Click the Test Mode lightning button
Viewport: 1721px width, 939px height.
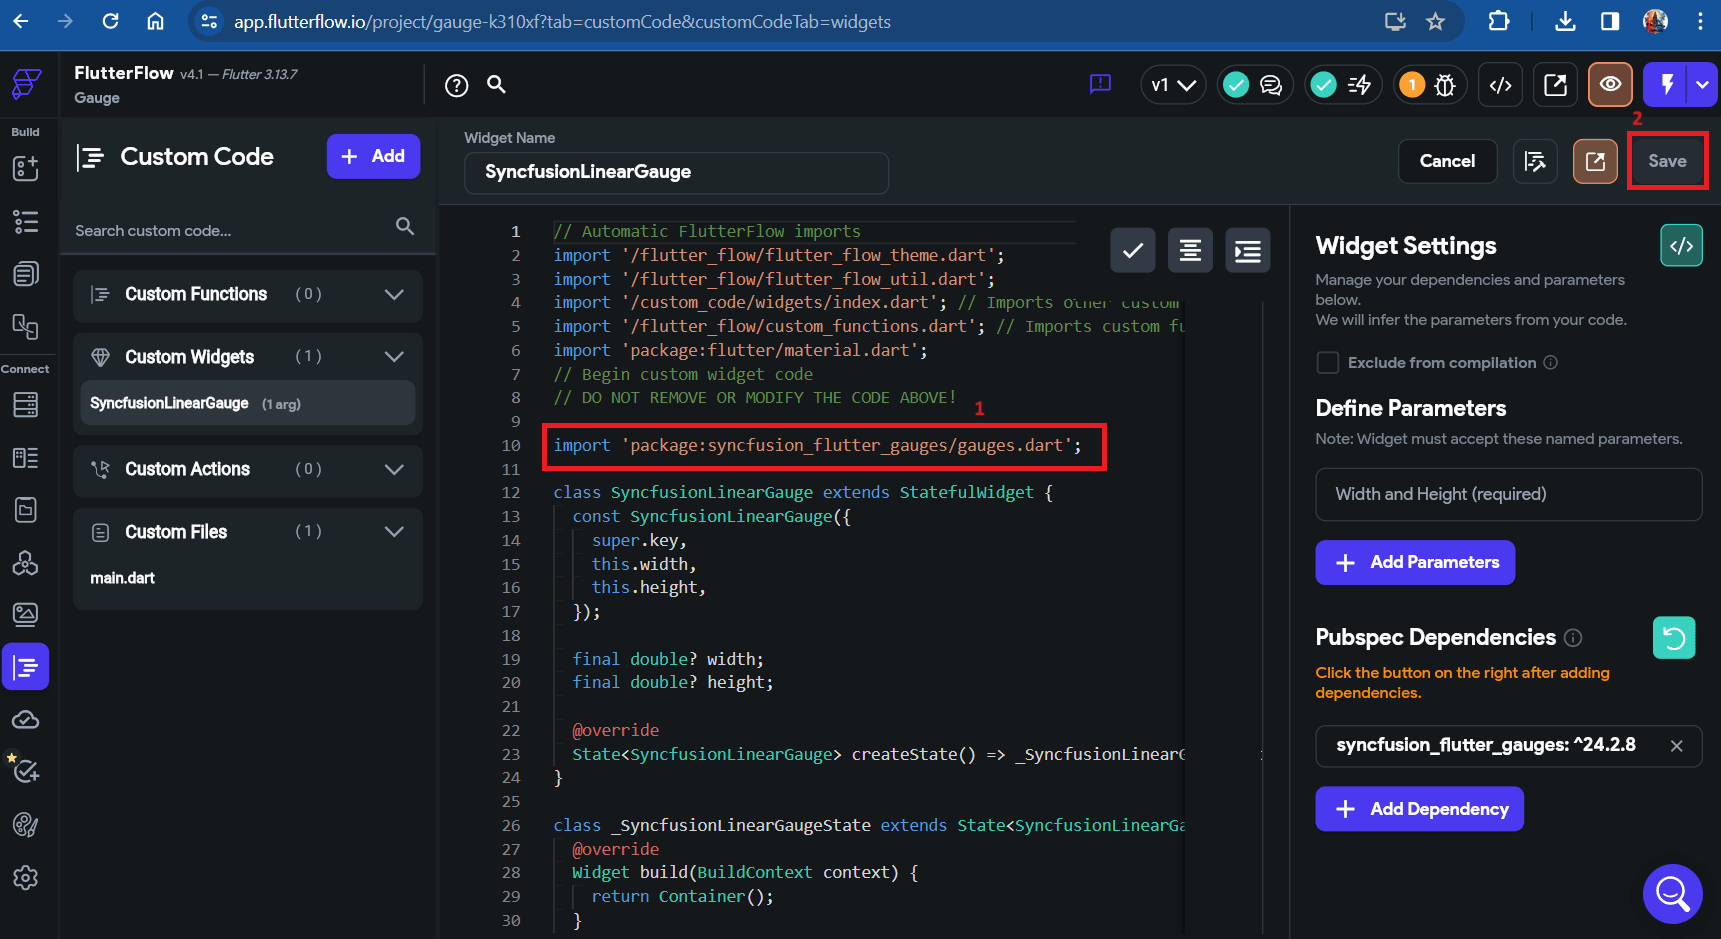pos(1666,85)
